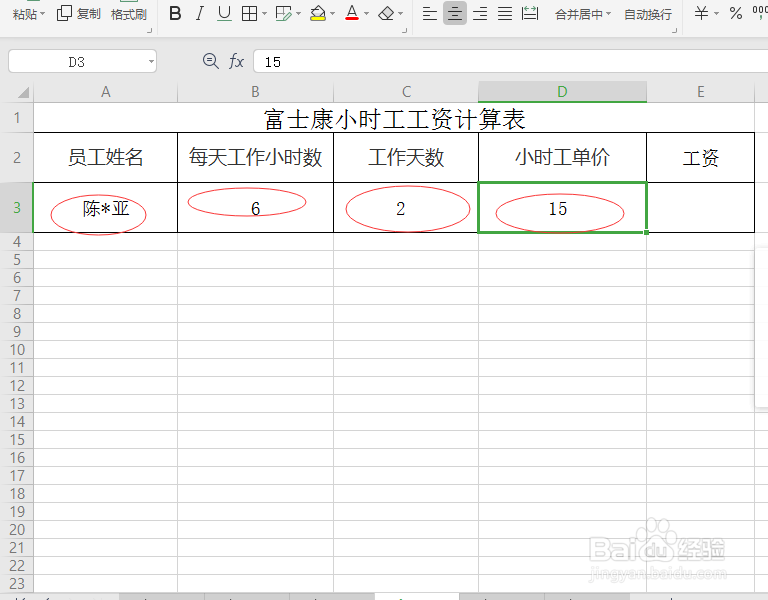The image size is (768, 600).
Task: Click the Name Box showing D3
Action: [77, 62]
